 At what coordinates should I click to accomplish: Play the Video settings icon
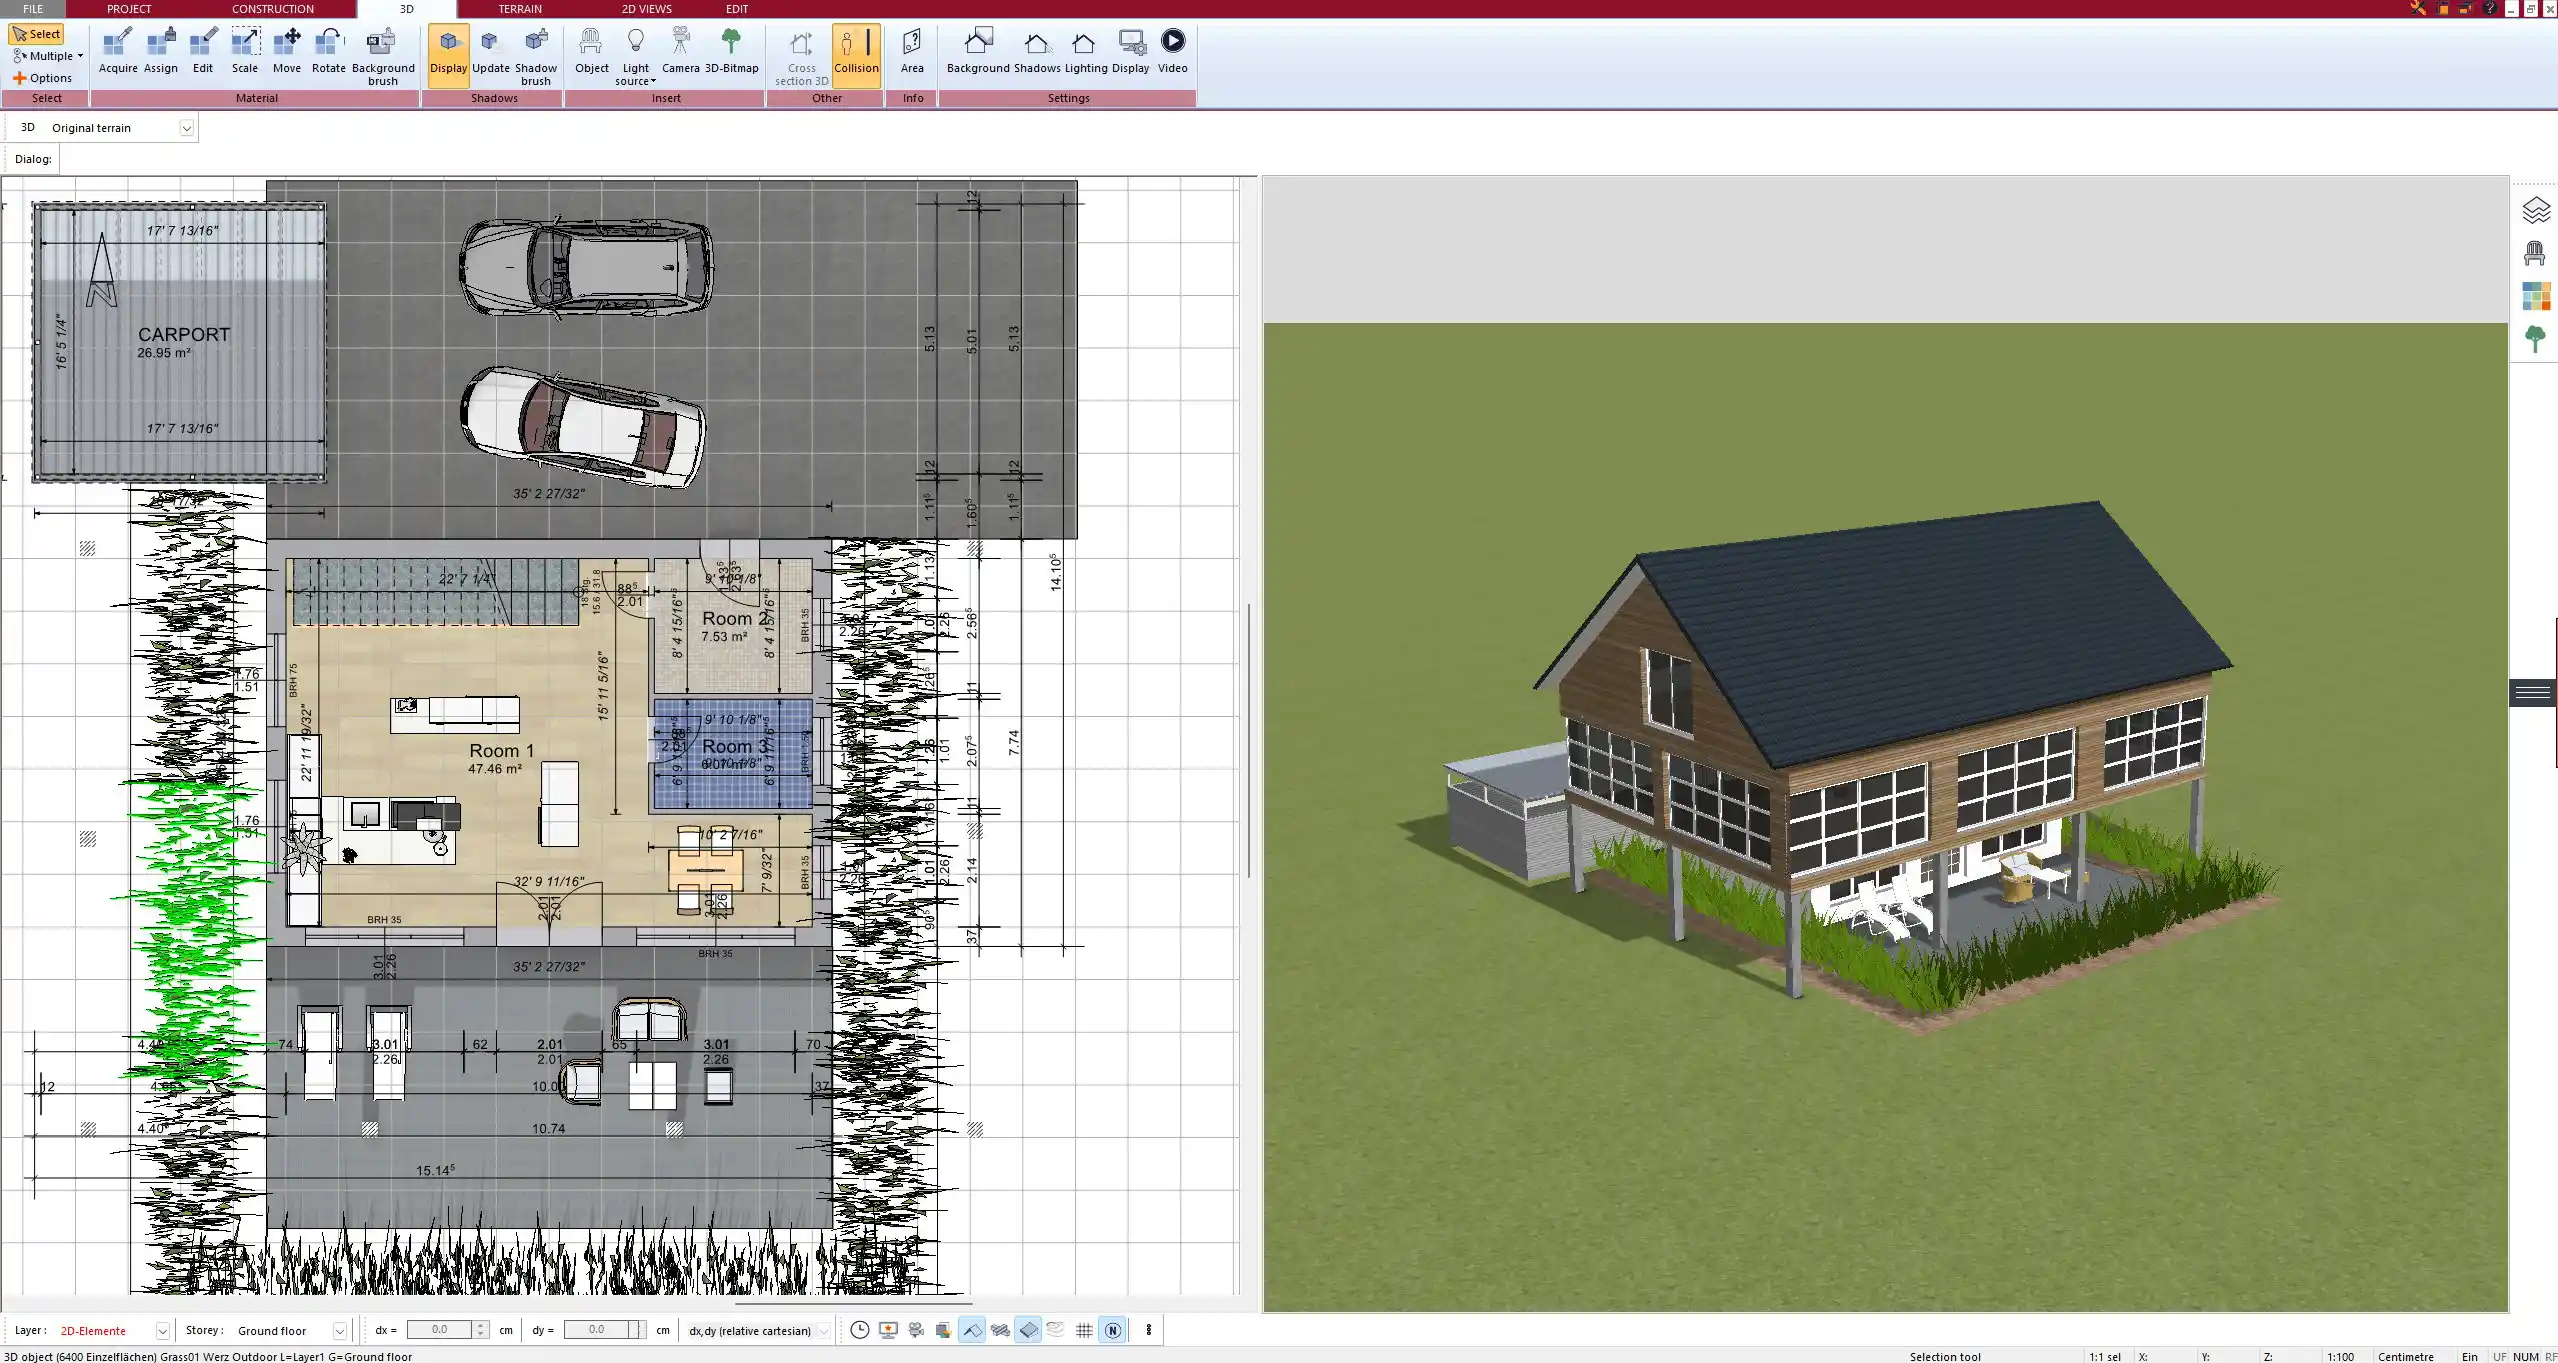click(1172, 50)
